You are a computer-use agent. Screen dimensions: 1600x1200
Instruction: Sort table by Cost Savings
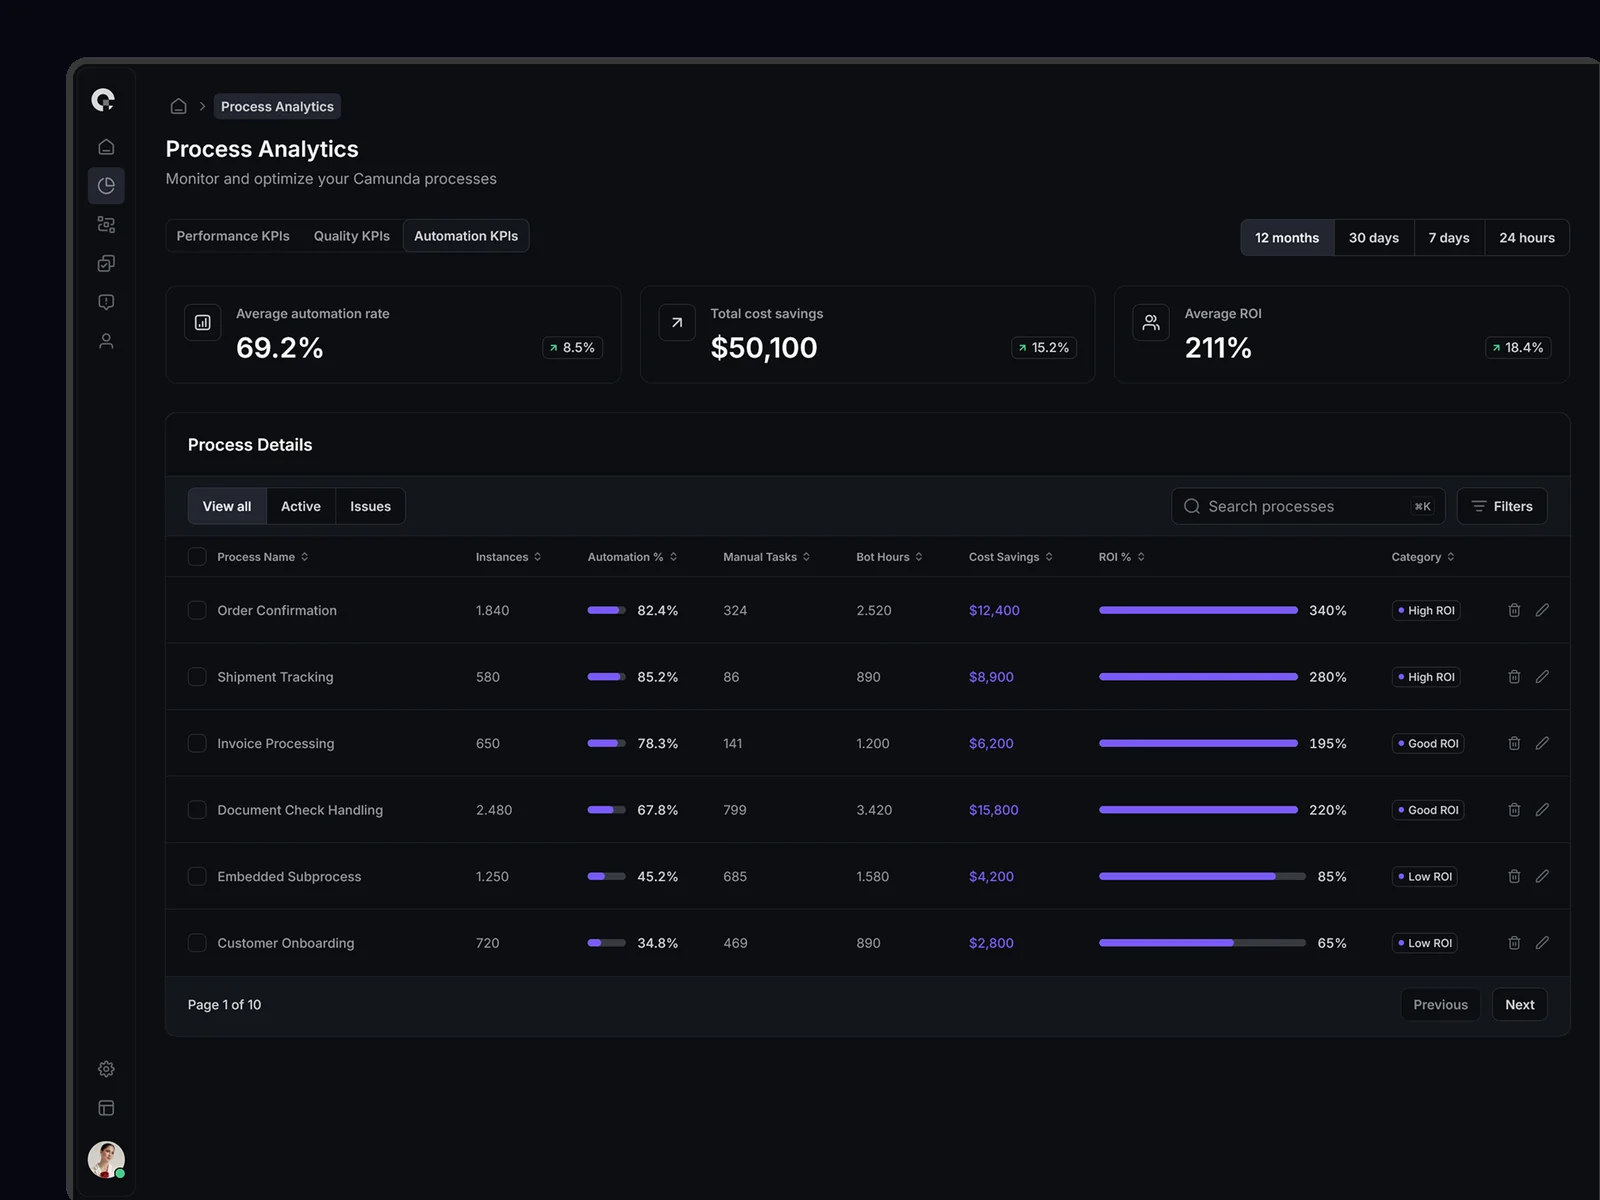[1010, 557]
